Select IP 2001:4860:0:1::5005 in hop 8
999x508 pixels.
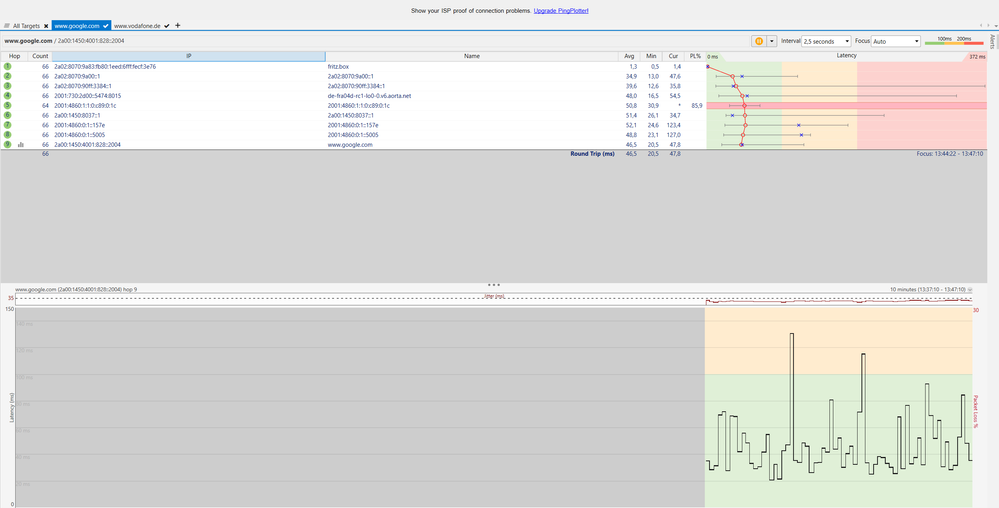[x=80, y=134]
